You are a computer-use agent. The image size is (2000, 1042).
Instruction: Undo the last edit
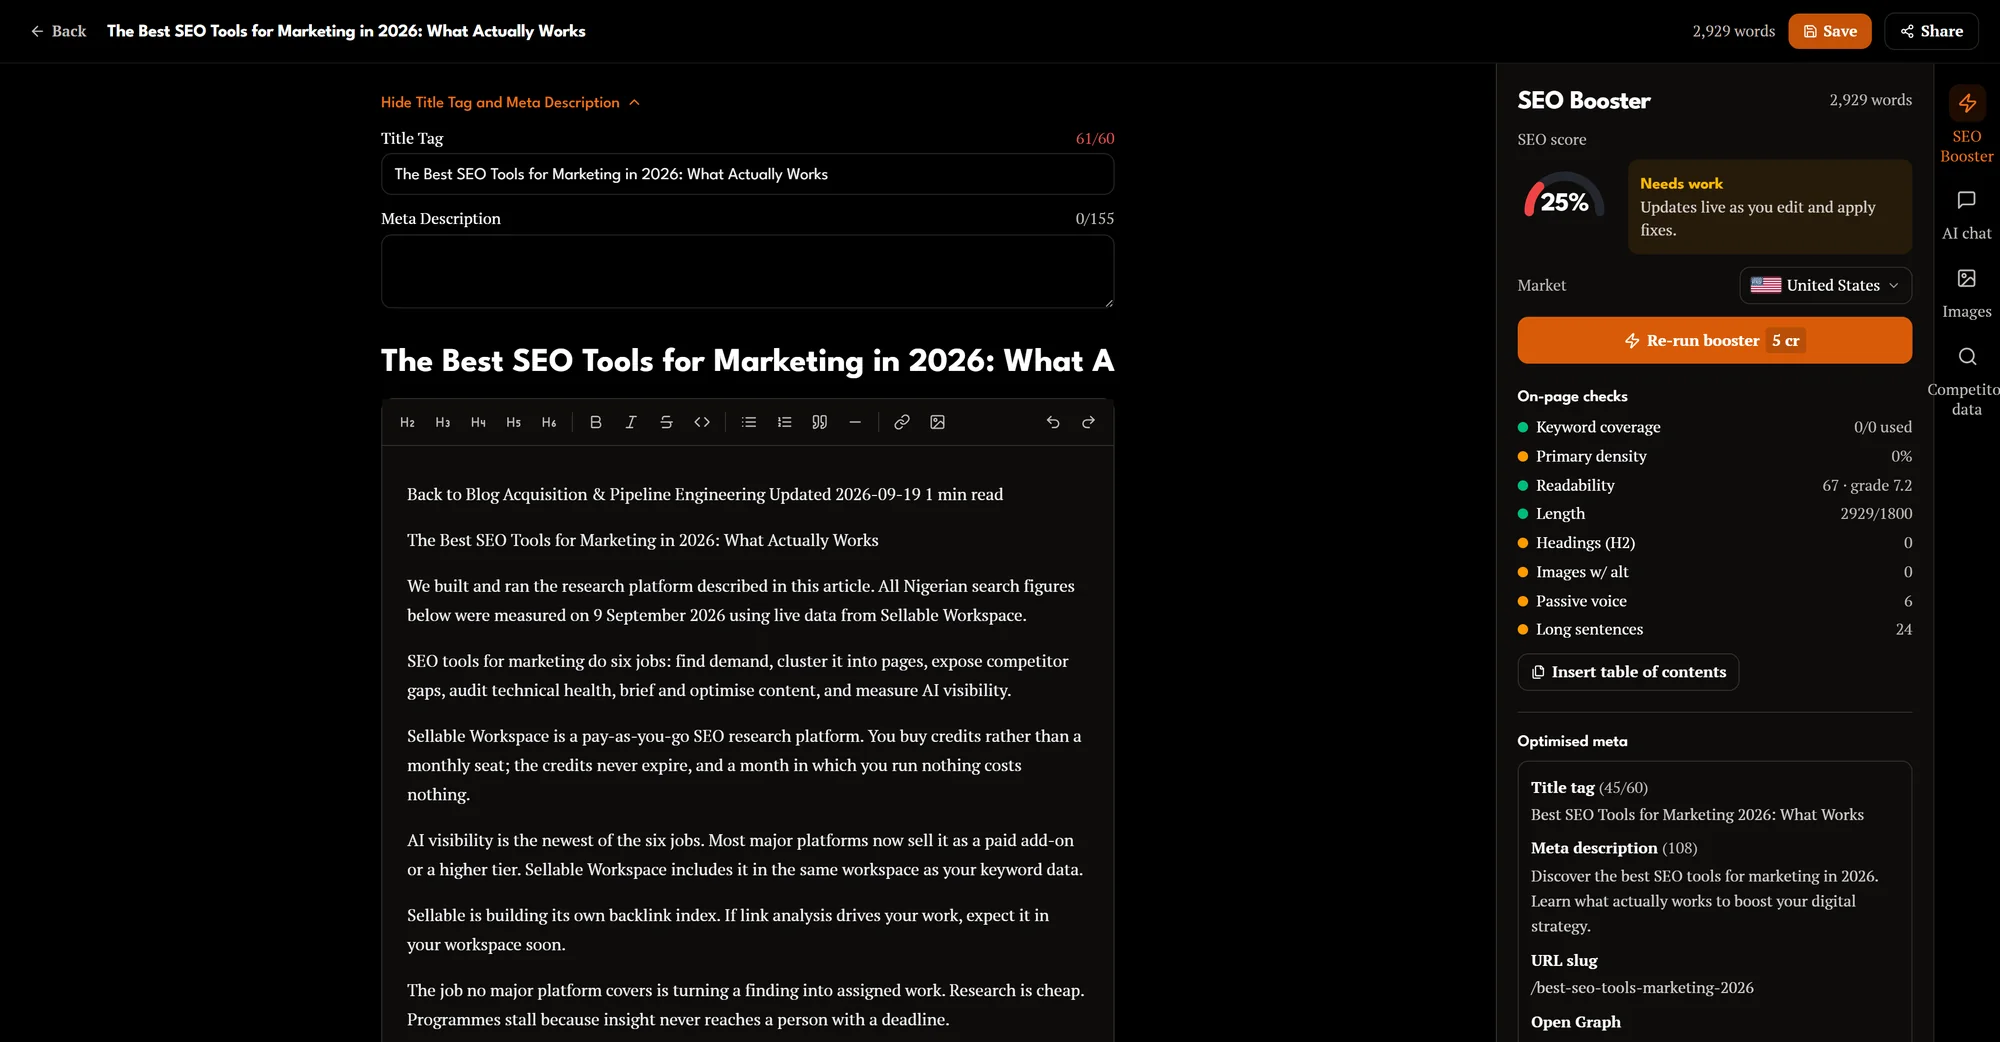1053,422
